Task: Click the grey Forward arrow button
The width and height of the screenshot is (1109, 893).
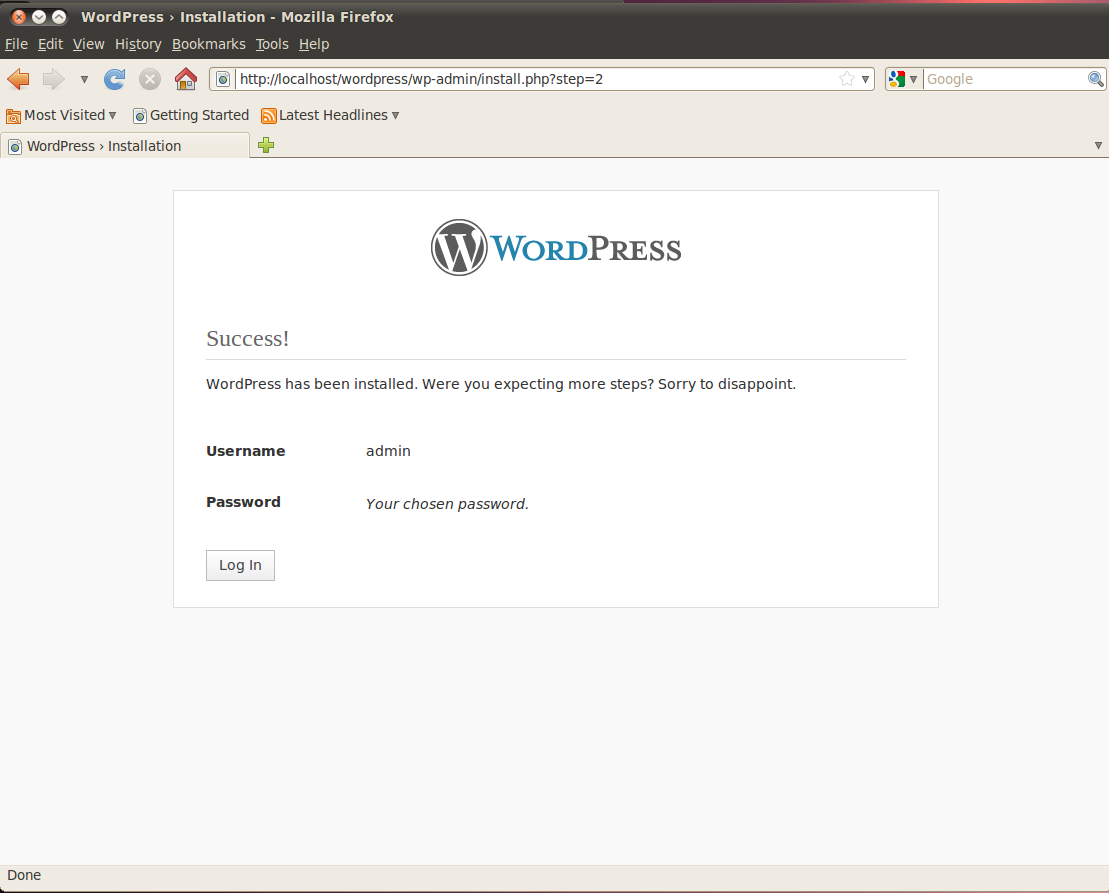Action: pyautogui.click(x=54, y=79)
